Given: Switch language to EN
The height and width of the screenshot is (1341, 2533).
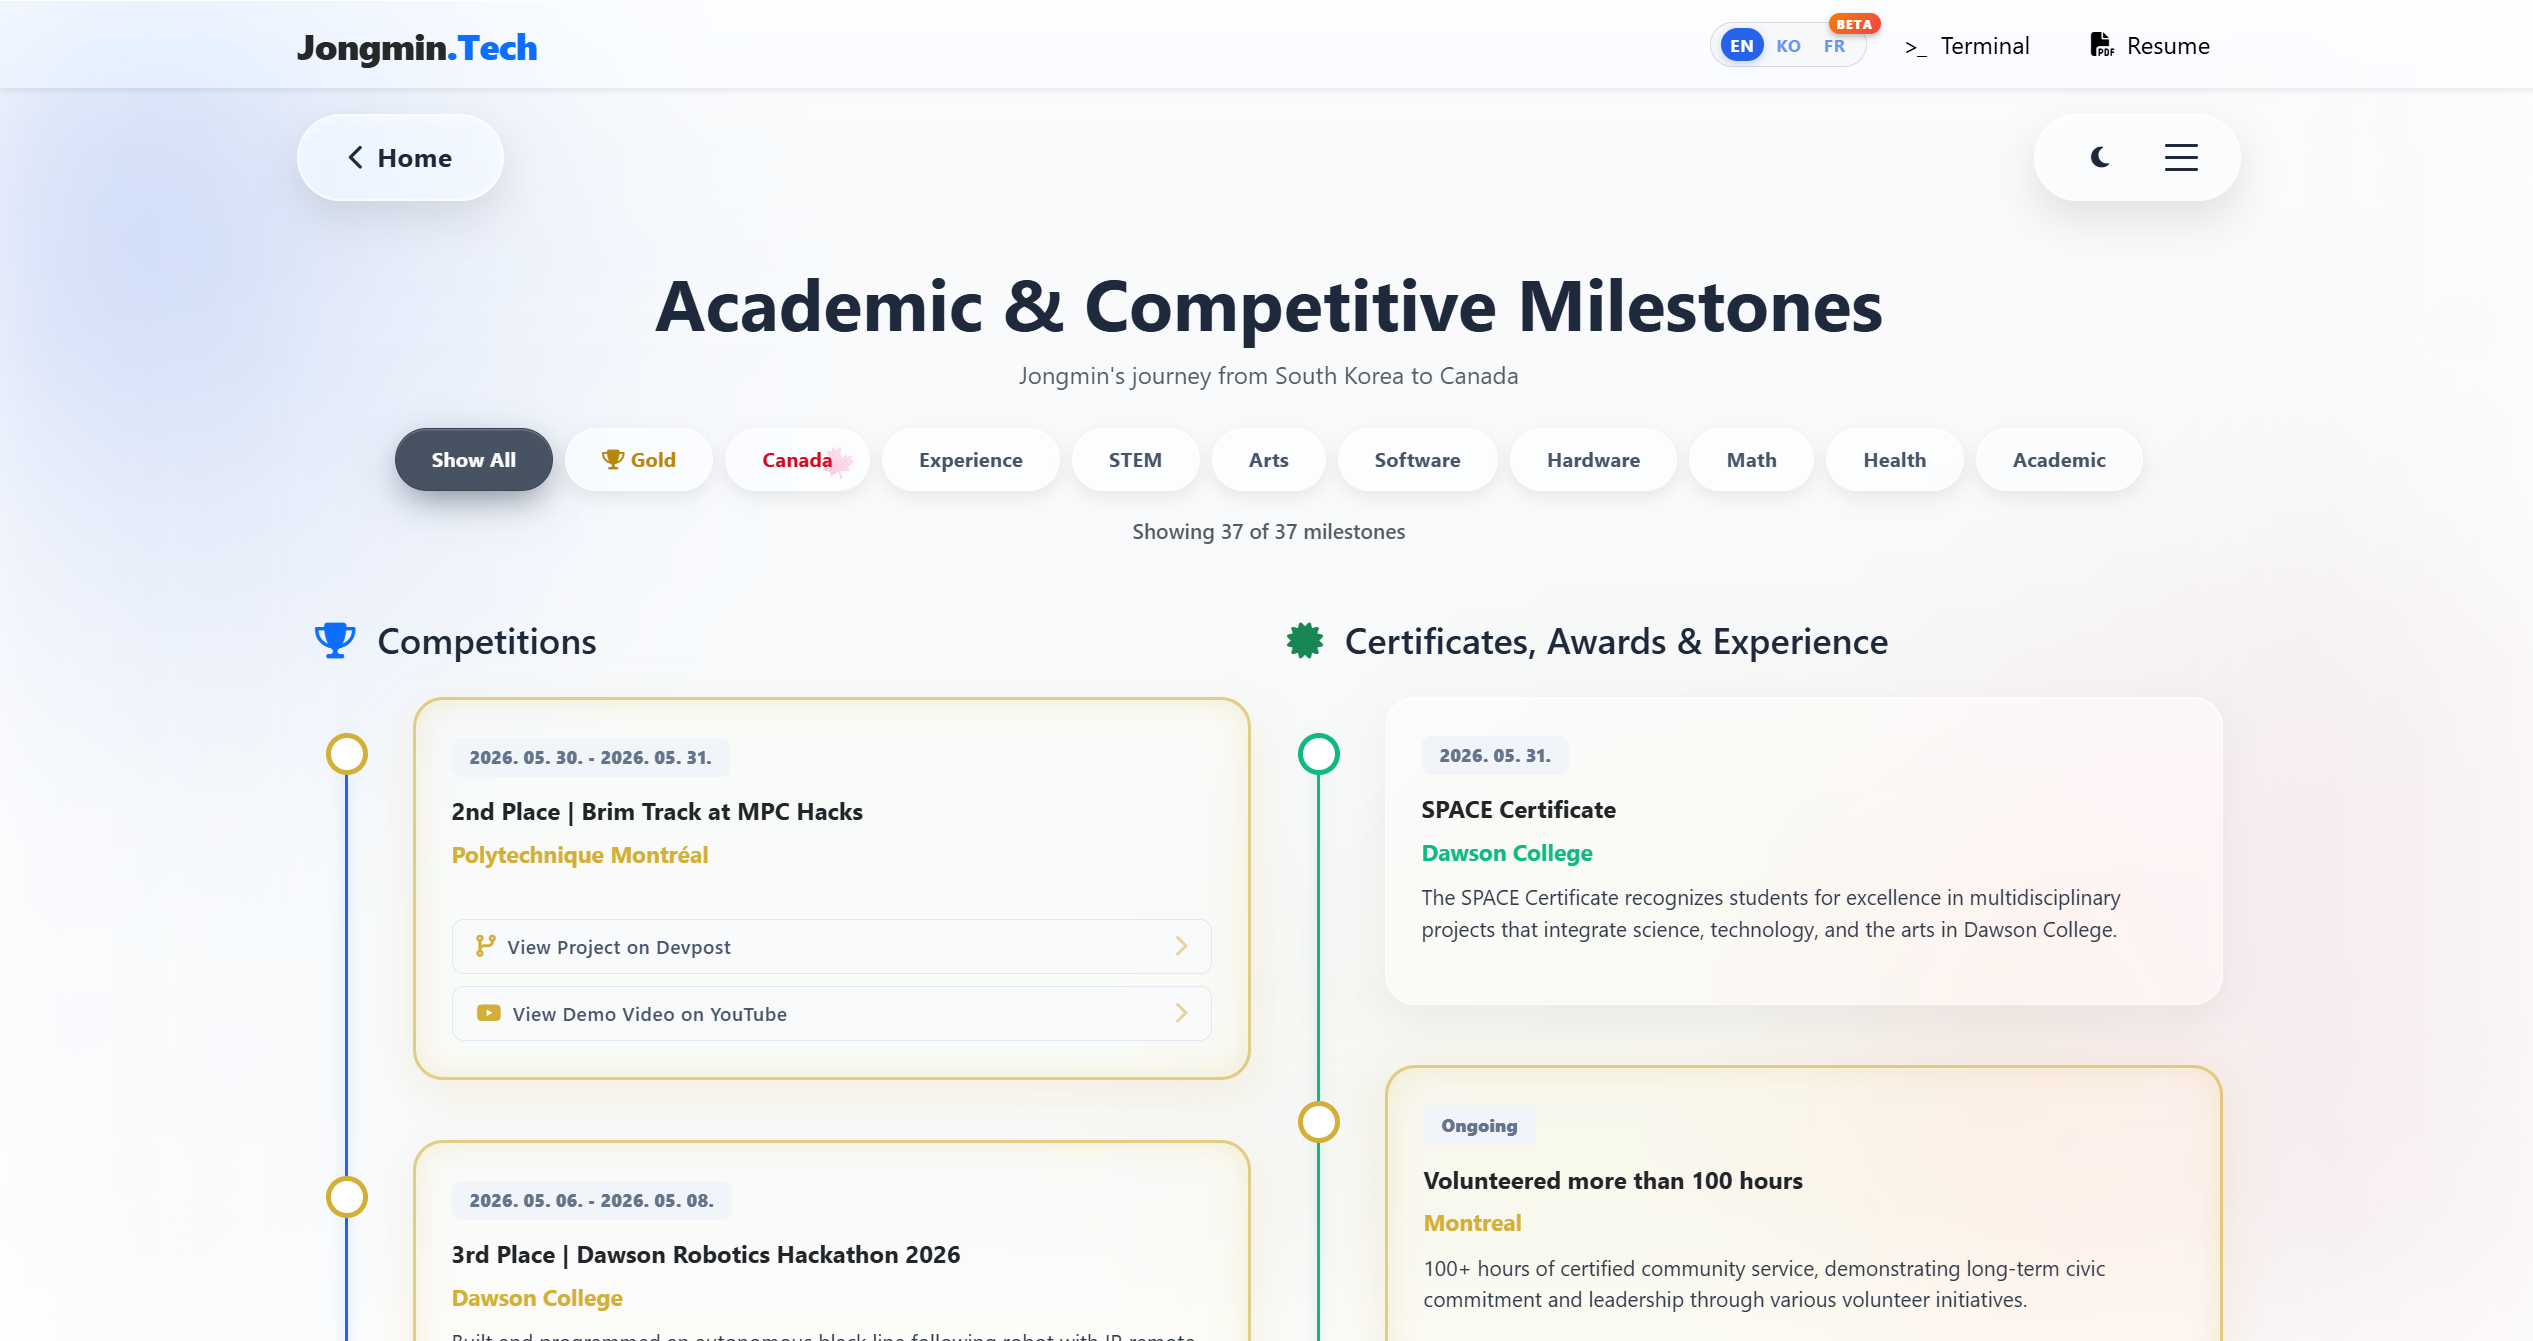Looking at the screenshot, I should click(1741, 46).
